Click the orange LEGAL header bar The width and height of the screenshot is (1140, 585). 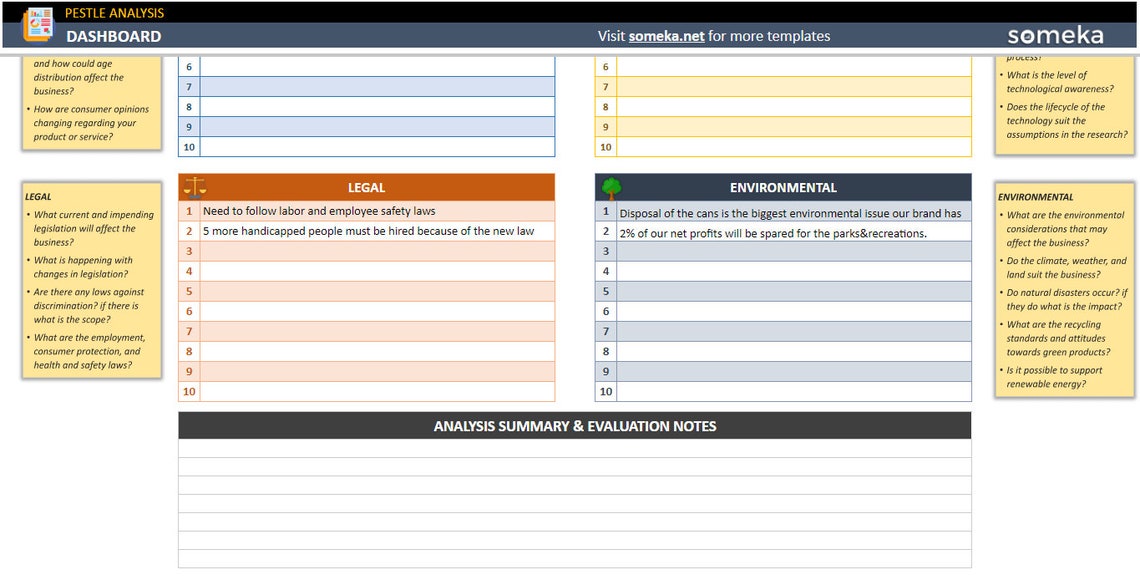[366, 187]
